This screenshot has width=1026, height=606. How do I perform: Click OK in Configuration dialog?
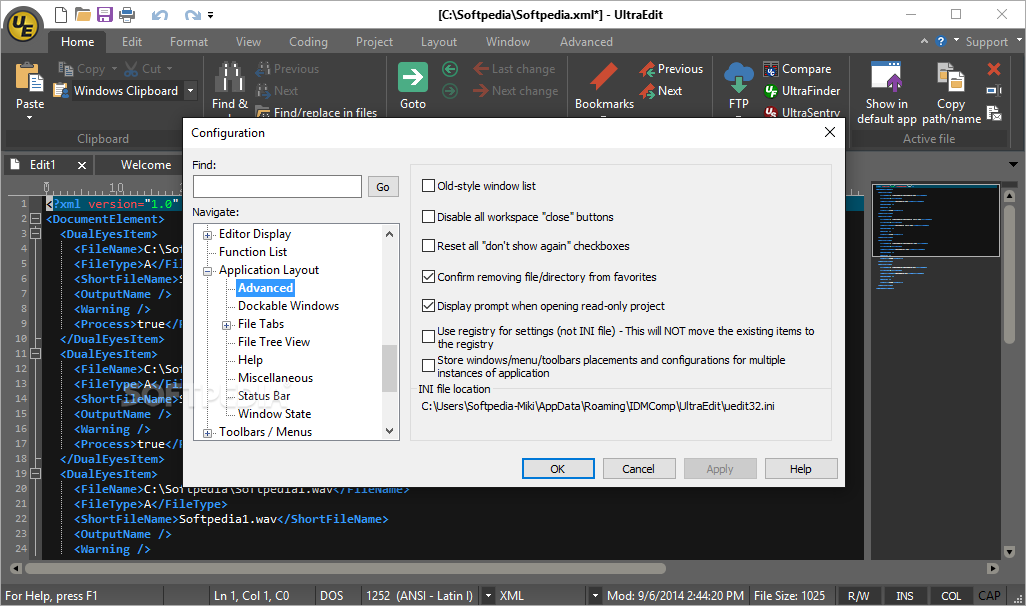(x=557, y=469)
